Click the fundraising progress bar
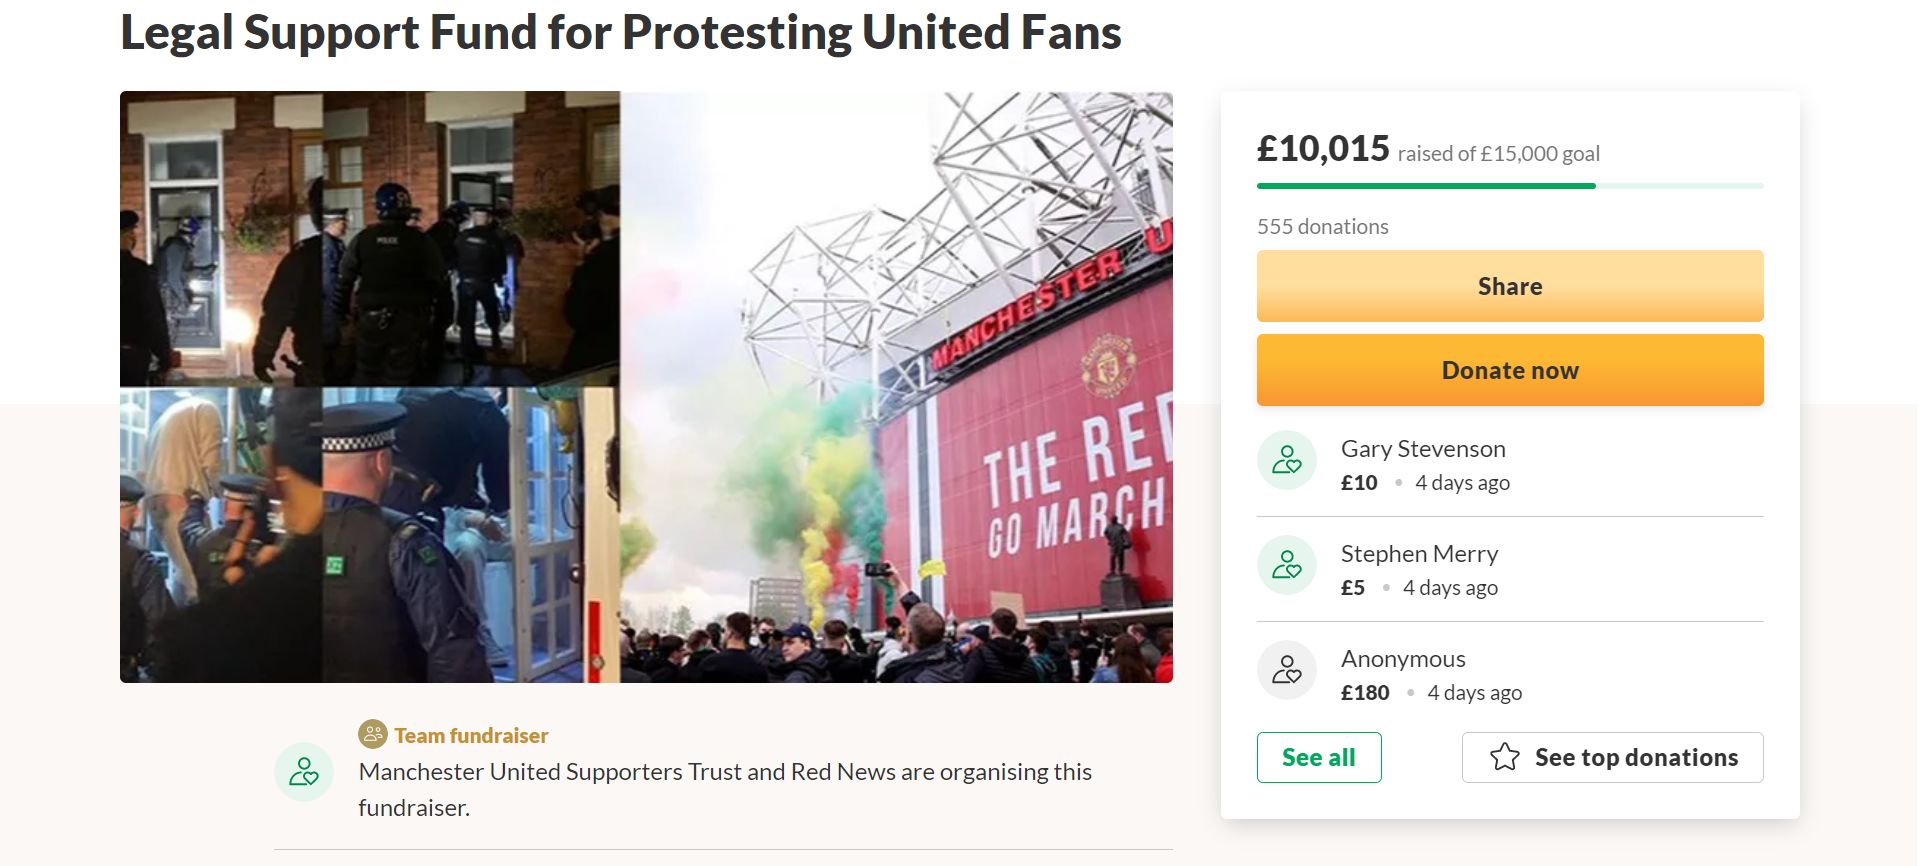This screenshot has height=866, width=1920. pyautogui.click(x=1509, y=186)
